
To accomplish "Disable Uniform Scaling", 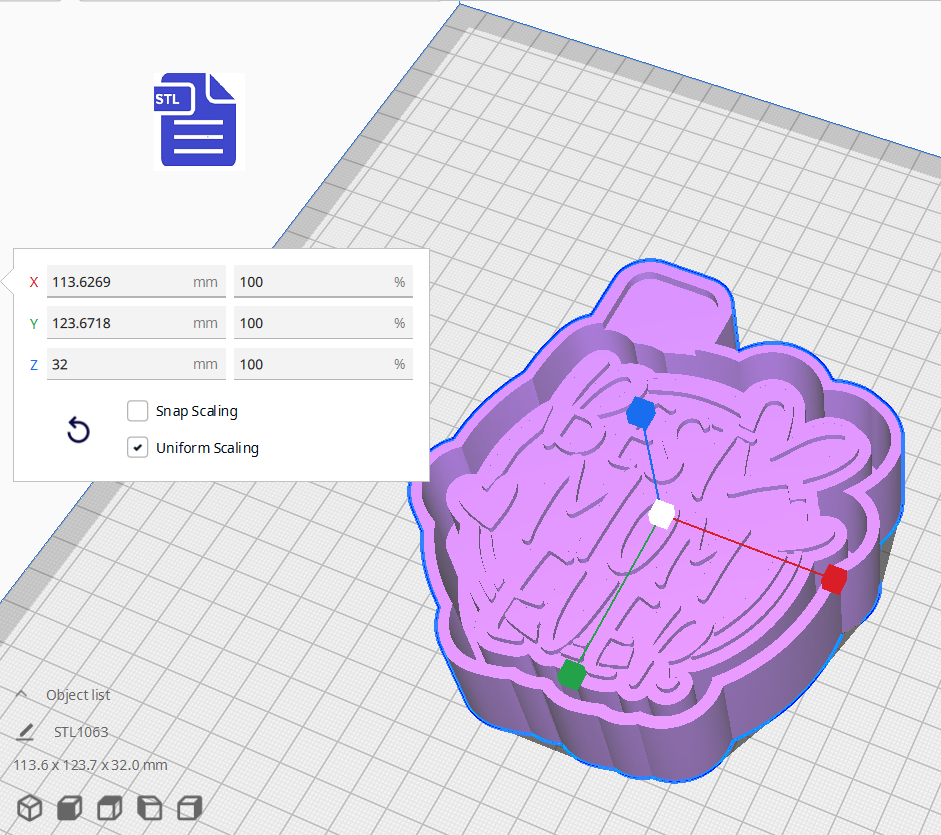I will click(137, 447).
